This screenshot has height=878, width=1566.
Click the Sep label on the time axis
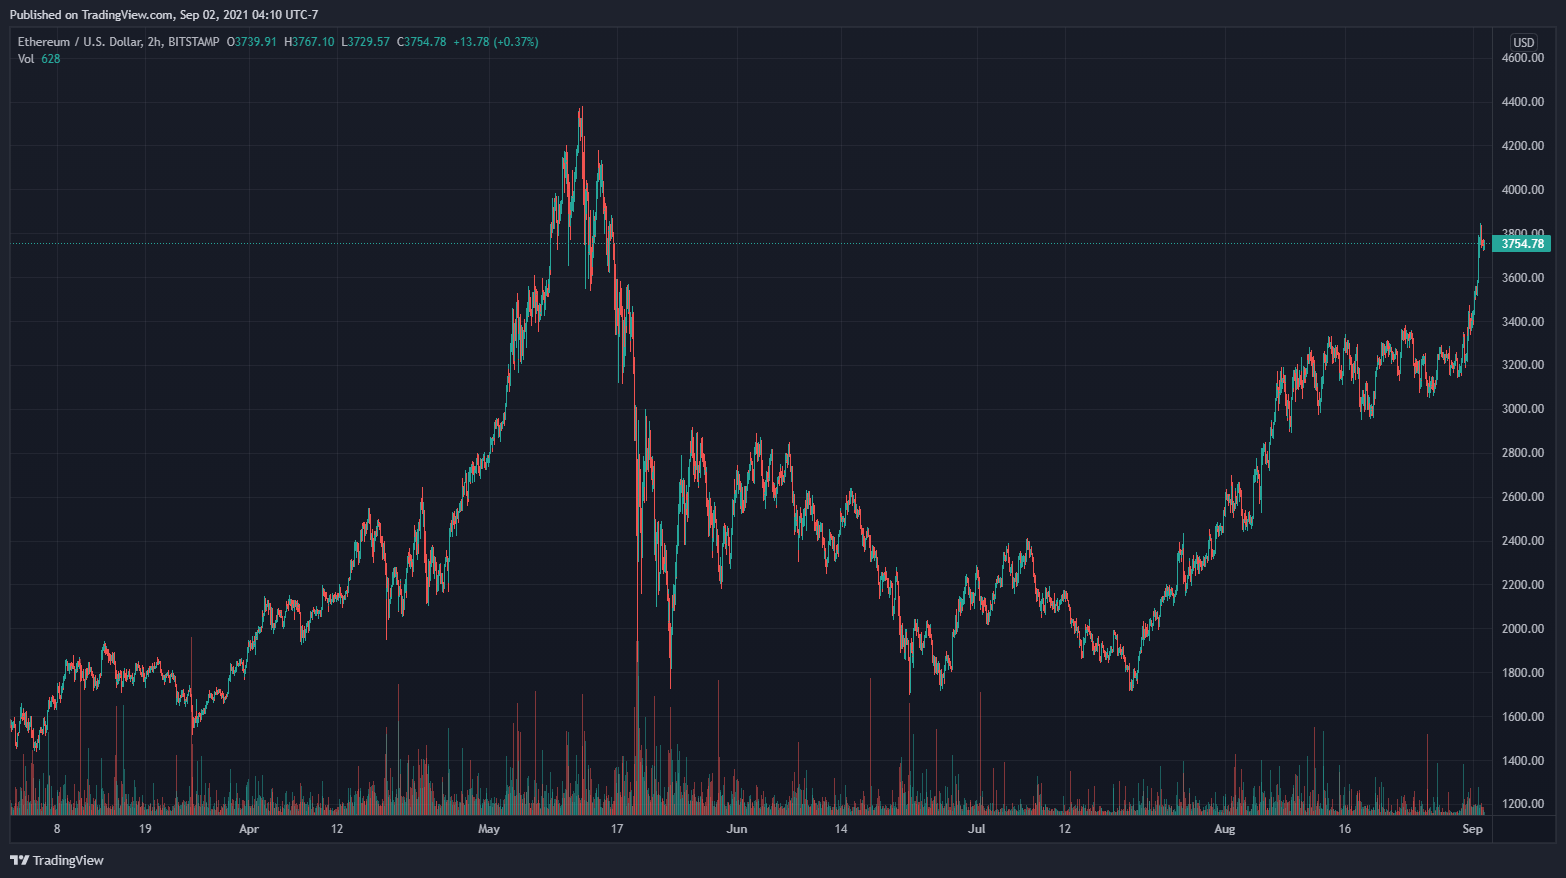click(x=1472, y=829)
